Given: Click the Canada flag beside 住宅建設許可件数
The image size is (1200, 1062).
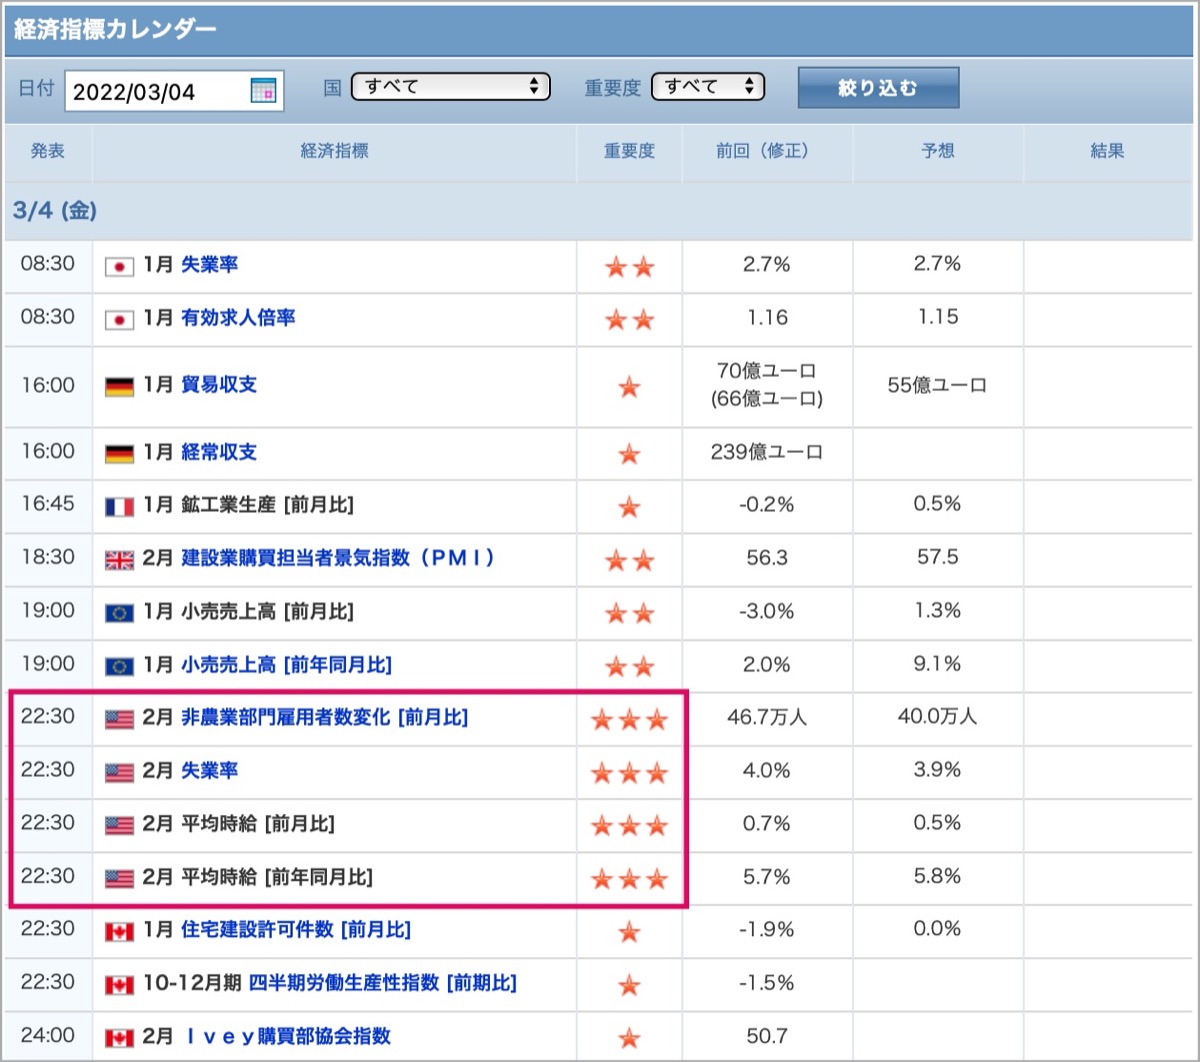Looking at the screenshot, I should click(119, 931).
